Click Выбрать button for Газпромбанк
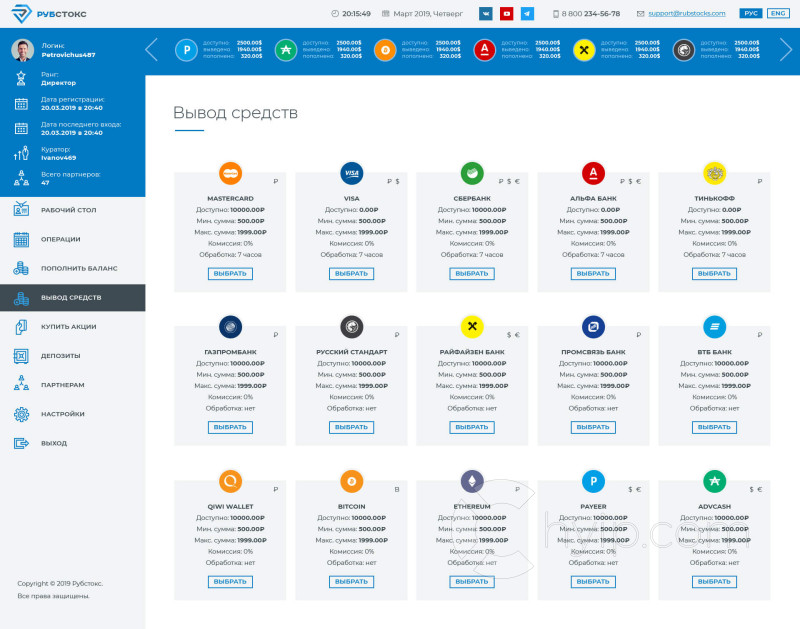800x629 pixels. [230, 427]
